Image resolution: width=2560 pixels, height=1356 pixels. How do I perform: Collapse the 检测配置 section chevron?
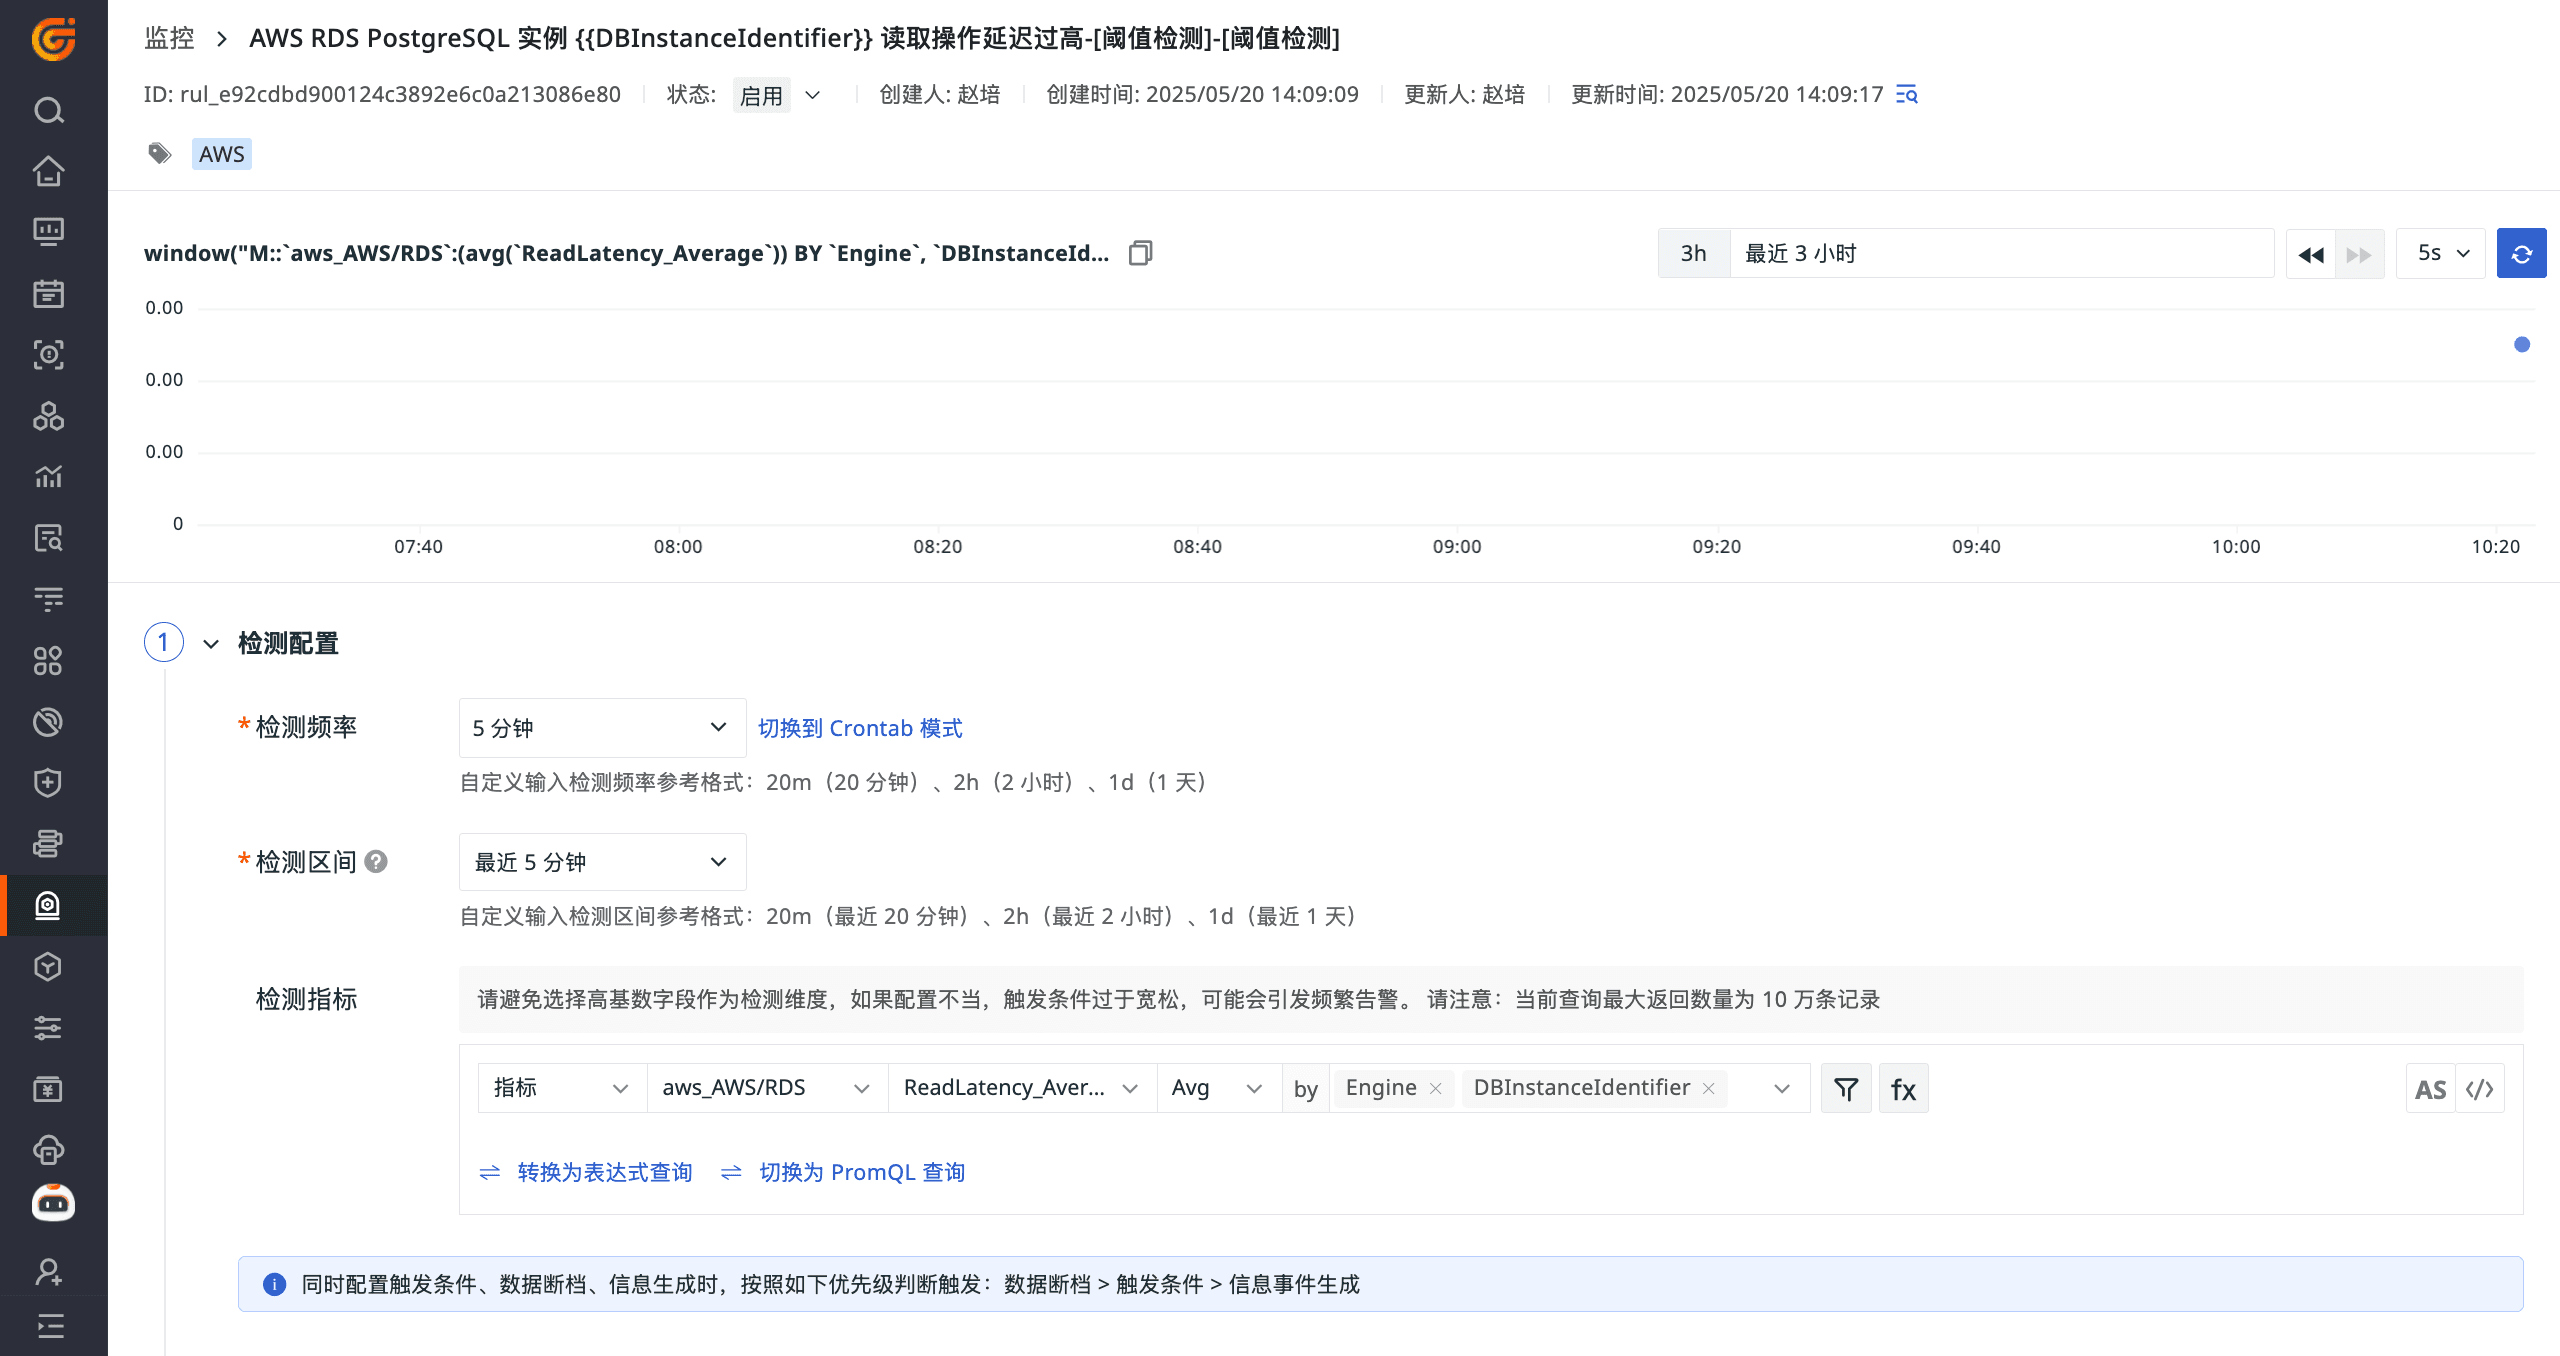click(211, 643)
